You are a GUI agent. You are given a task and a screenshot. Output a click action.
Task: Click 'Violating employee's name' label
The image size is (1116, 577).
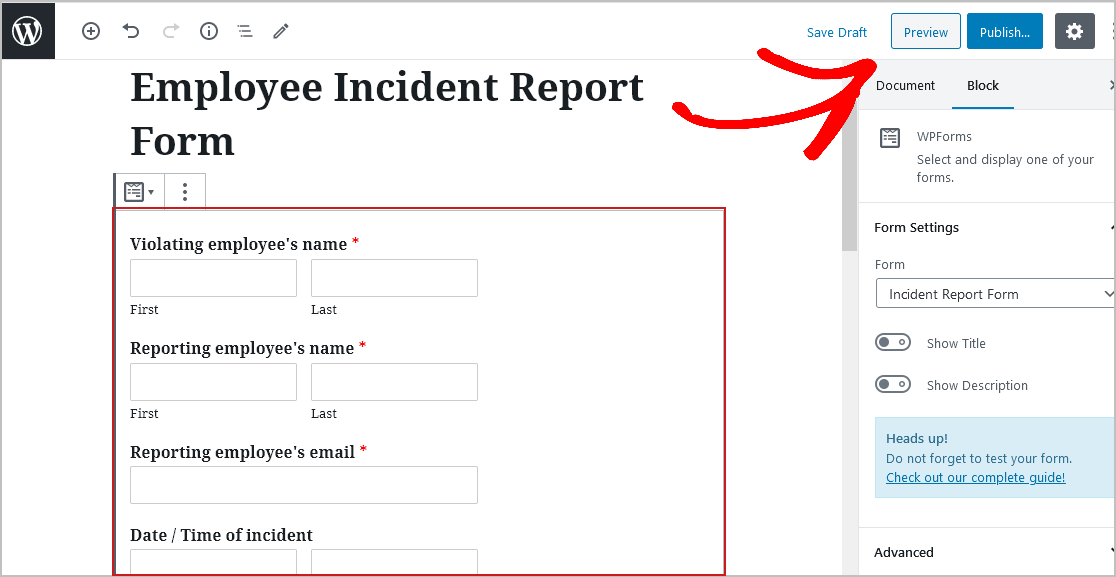[239, 244]
